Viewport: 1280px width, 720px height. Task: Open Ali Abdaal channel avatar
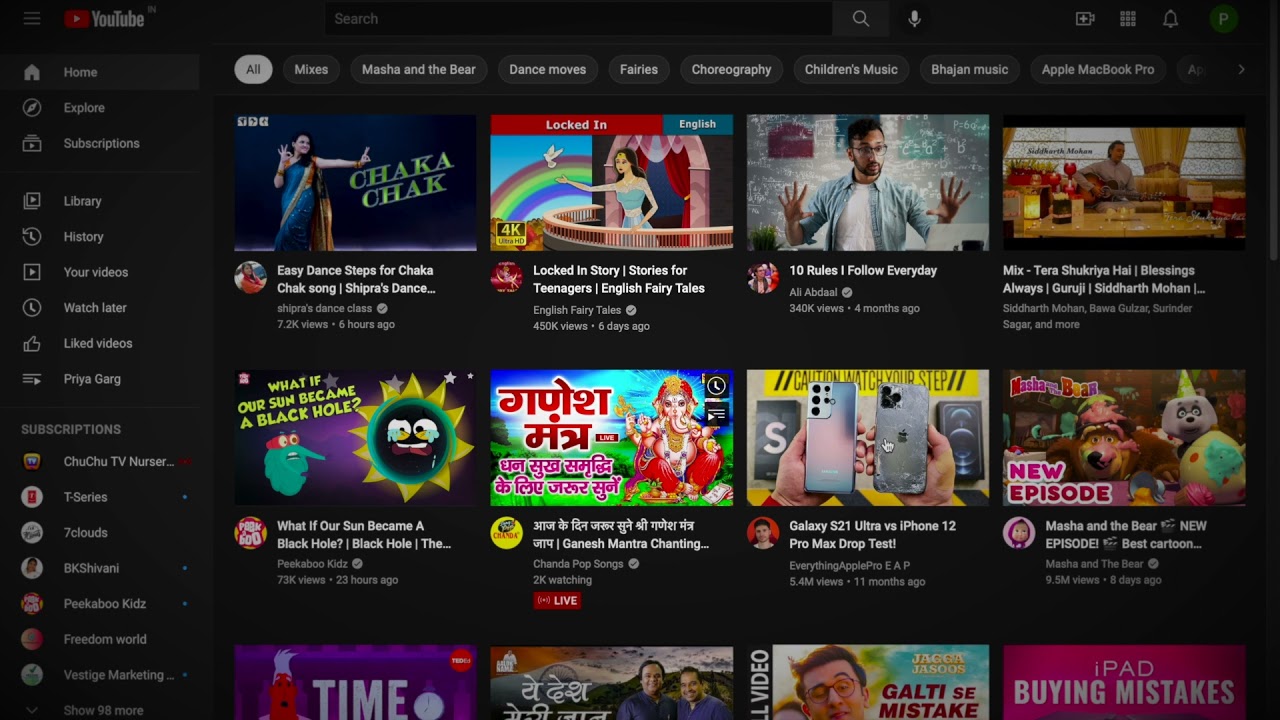pyautogui.click(x=762, y=277)
